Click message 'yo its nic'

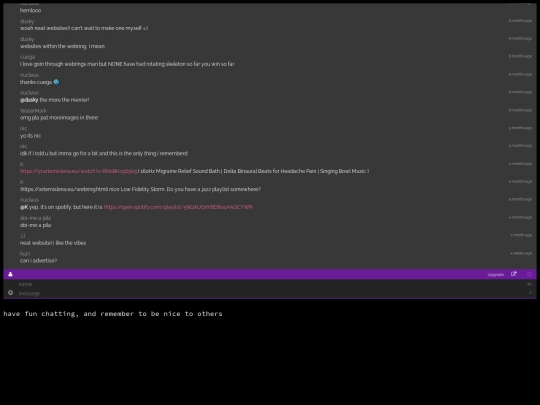(x=30, y=136)
